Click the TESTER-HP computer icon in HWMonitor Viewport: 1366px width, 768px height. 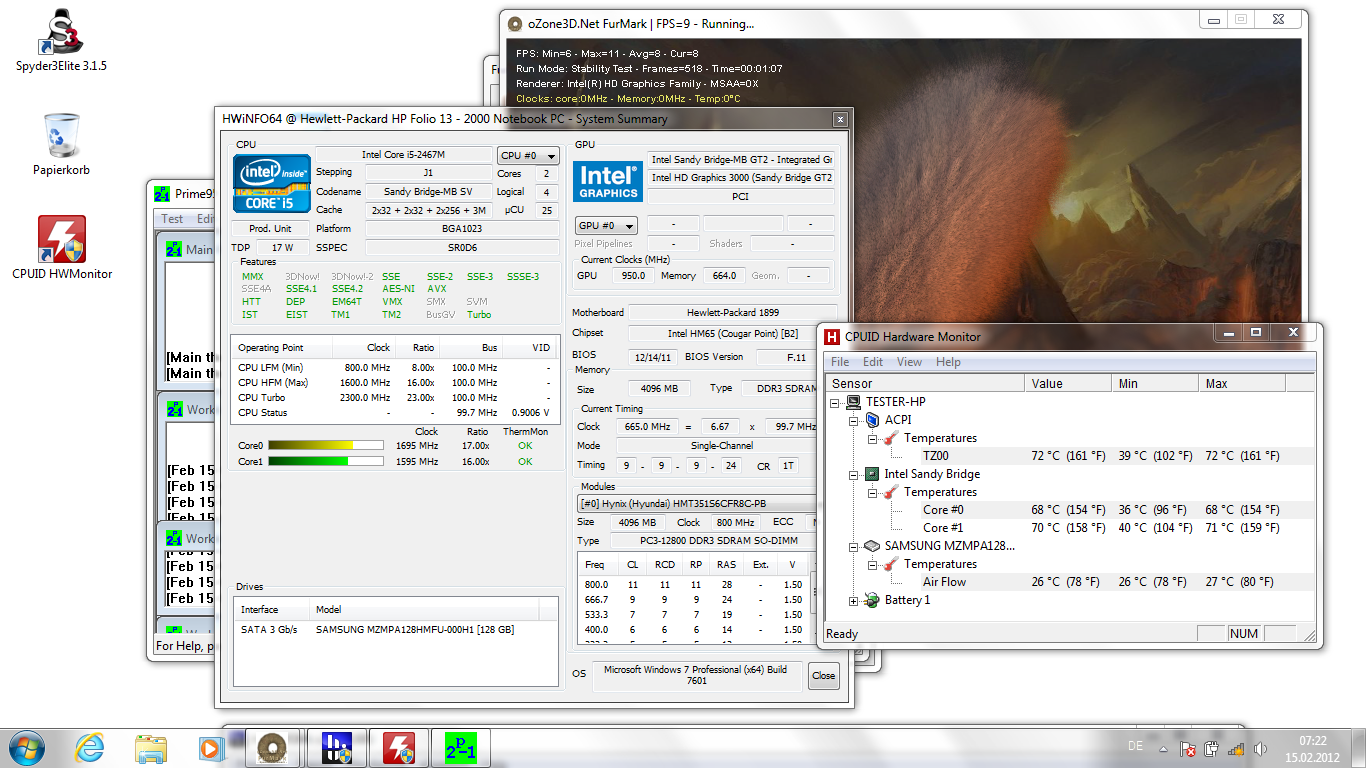point(854,402)
